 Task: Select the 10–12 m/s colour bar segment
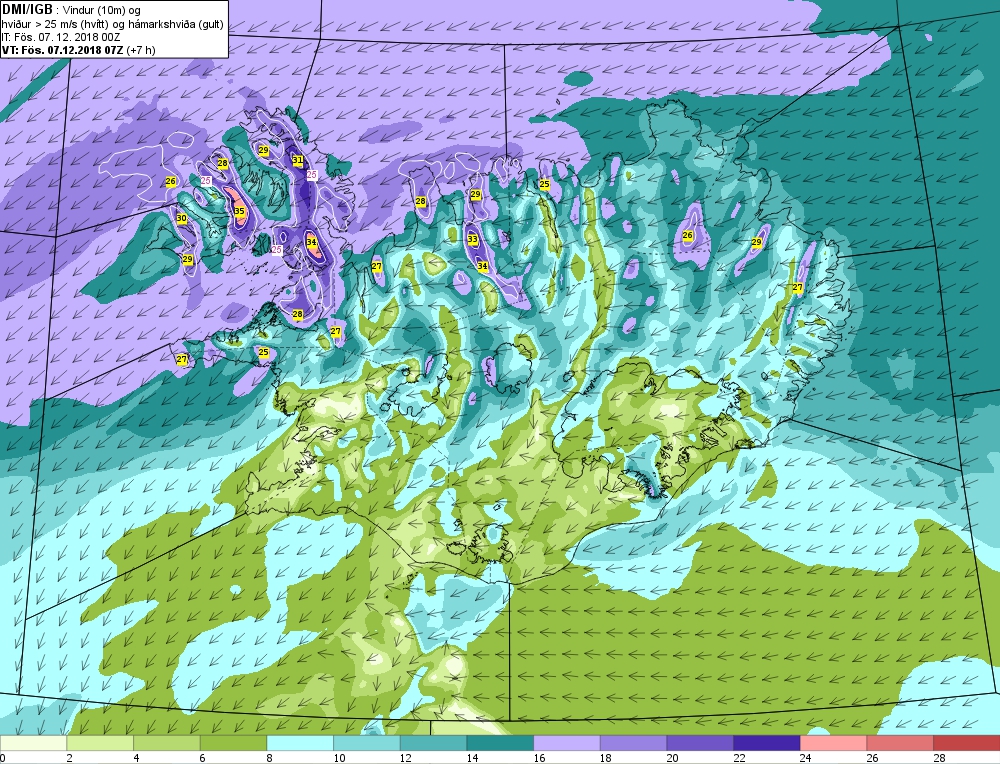[x=366, y=743]
